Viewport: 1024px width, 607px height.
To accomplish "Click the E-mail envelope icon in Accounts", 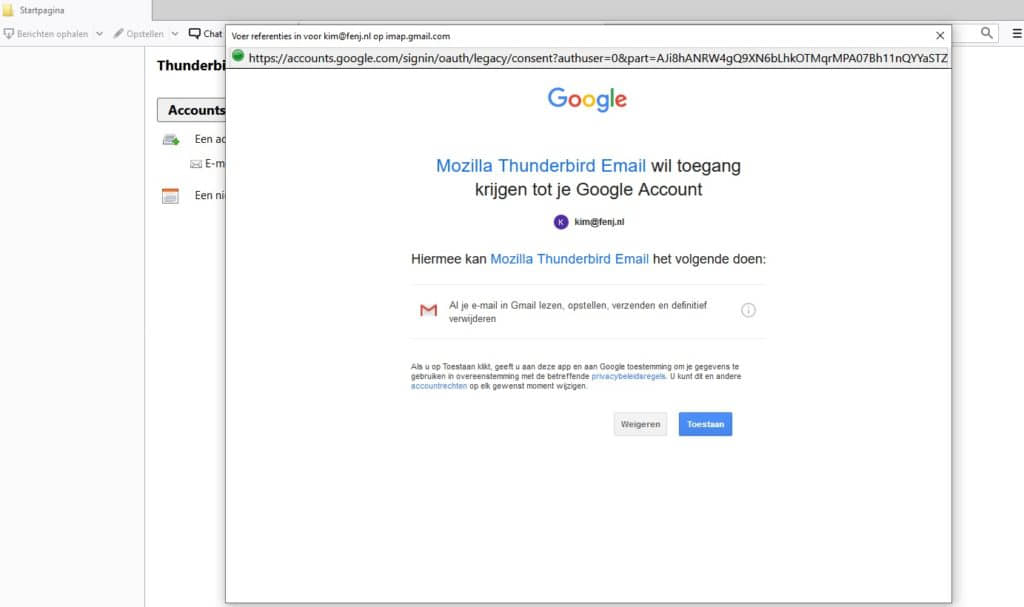I will pyautogui.click(x=196, y=164).
